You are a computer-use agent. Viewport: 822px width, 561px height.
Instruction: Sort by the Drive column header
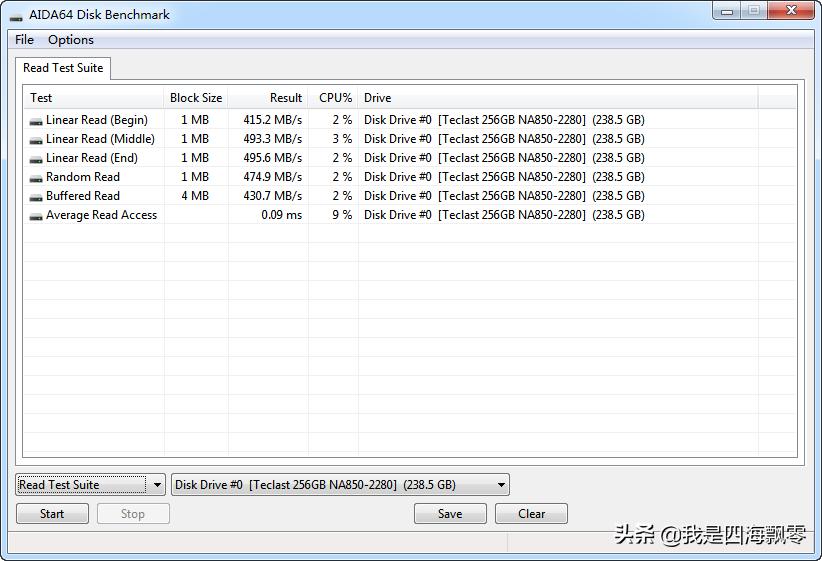(x=558, y=98)
